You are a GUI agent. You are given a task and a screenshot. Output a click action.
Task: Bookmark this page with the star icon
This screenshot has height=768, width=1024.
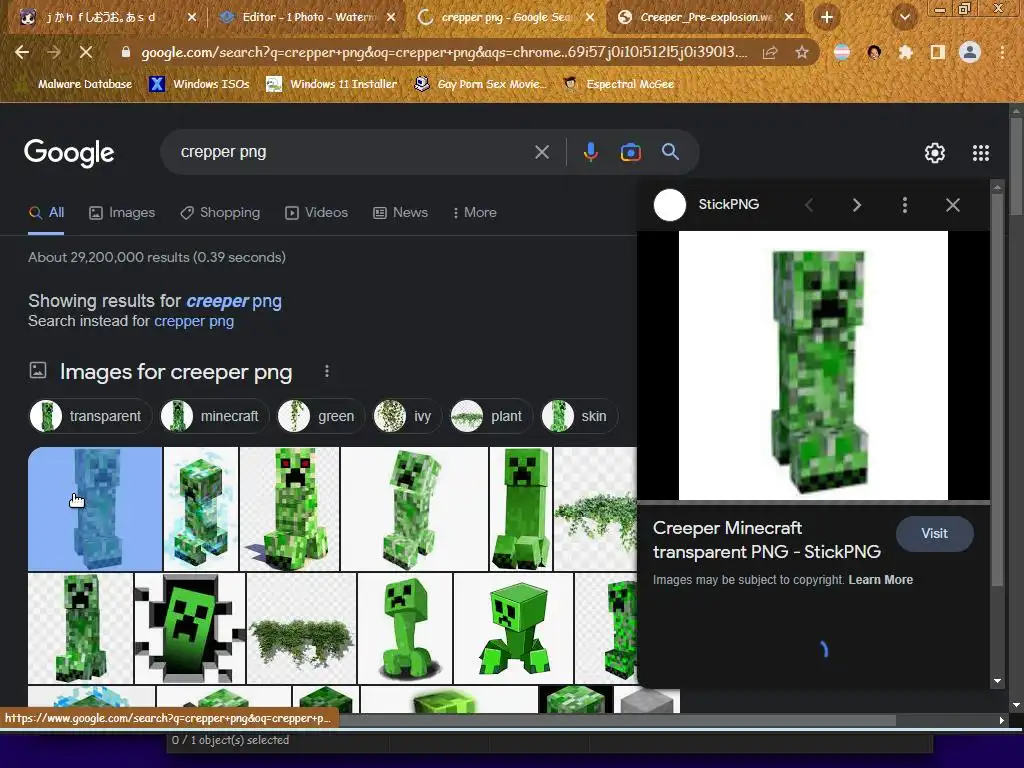pyautogui.click(x=802, y=52)
